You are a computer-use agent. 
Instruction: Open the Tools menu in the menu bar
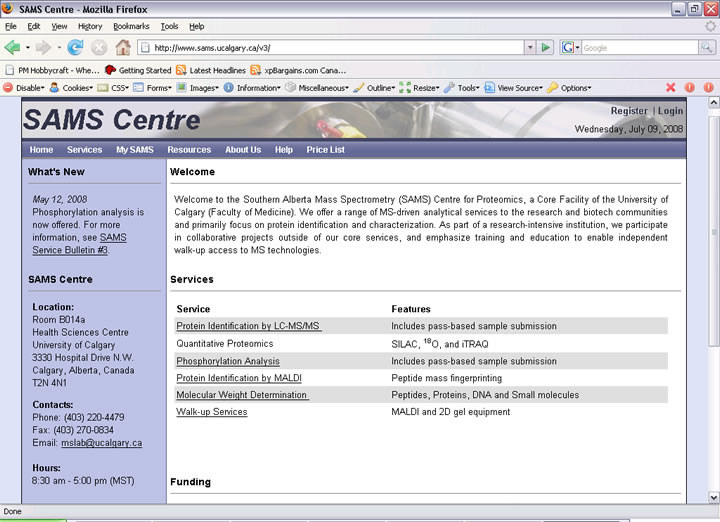coord(169,26)
